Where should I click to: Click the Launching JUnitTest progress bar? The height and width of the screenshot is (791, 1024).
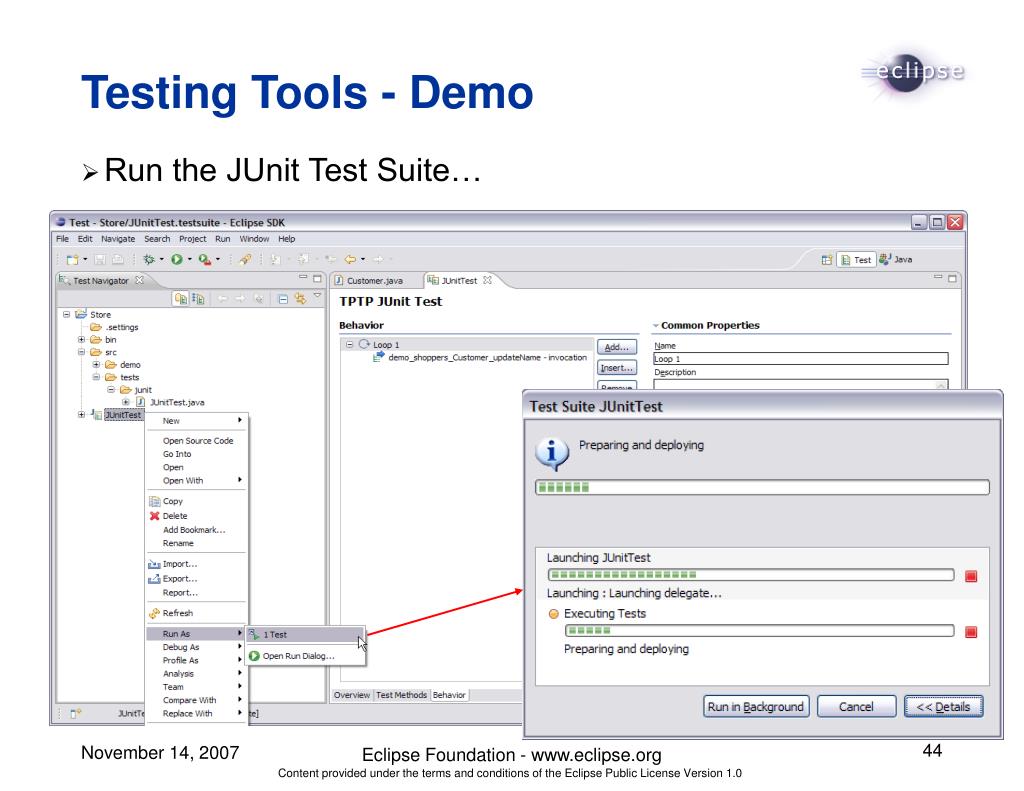[x=751, y=575]
